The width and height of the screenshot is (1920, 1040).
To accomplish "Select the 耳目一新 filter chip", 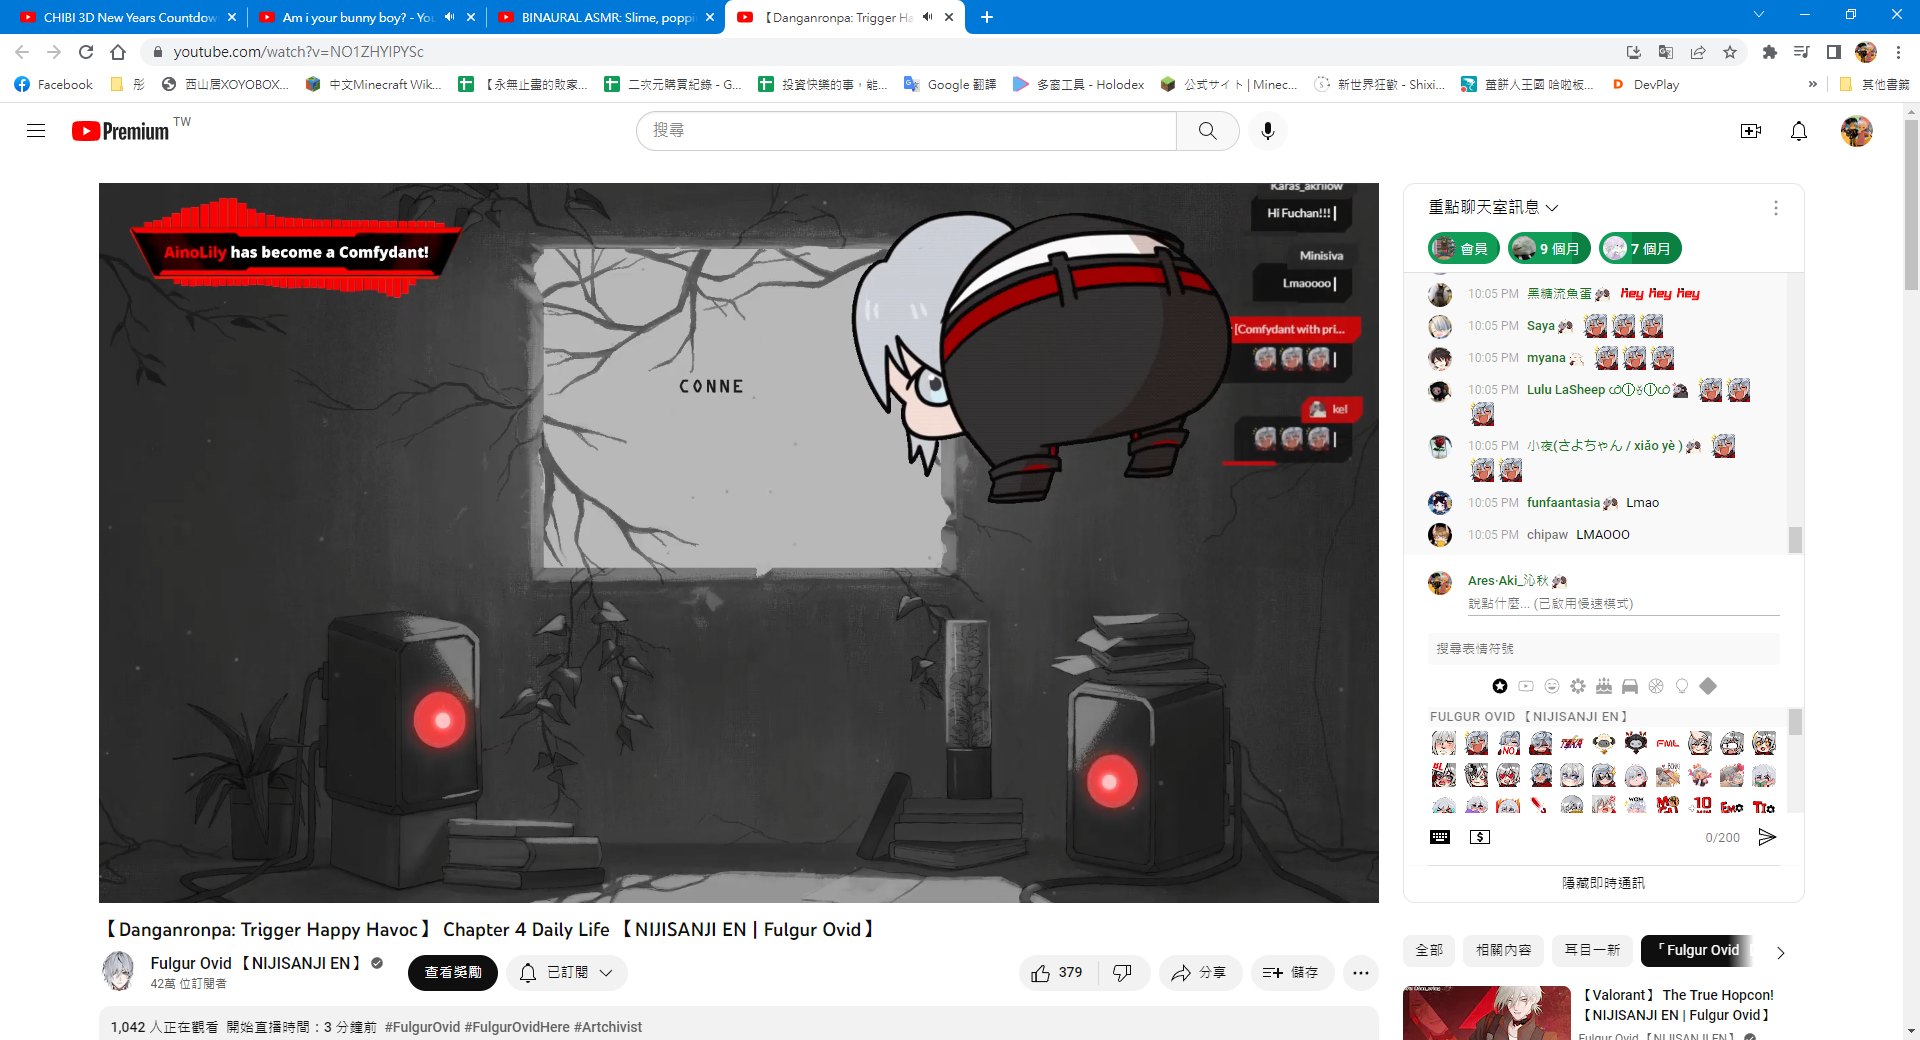I will [1592, 950].
